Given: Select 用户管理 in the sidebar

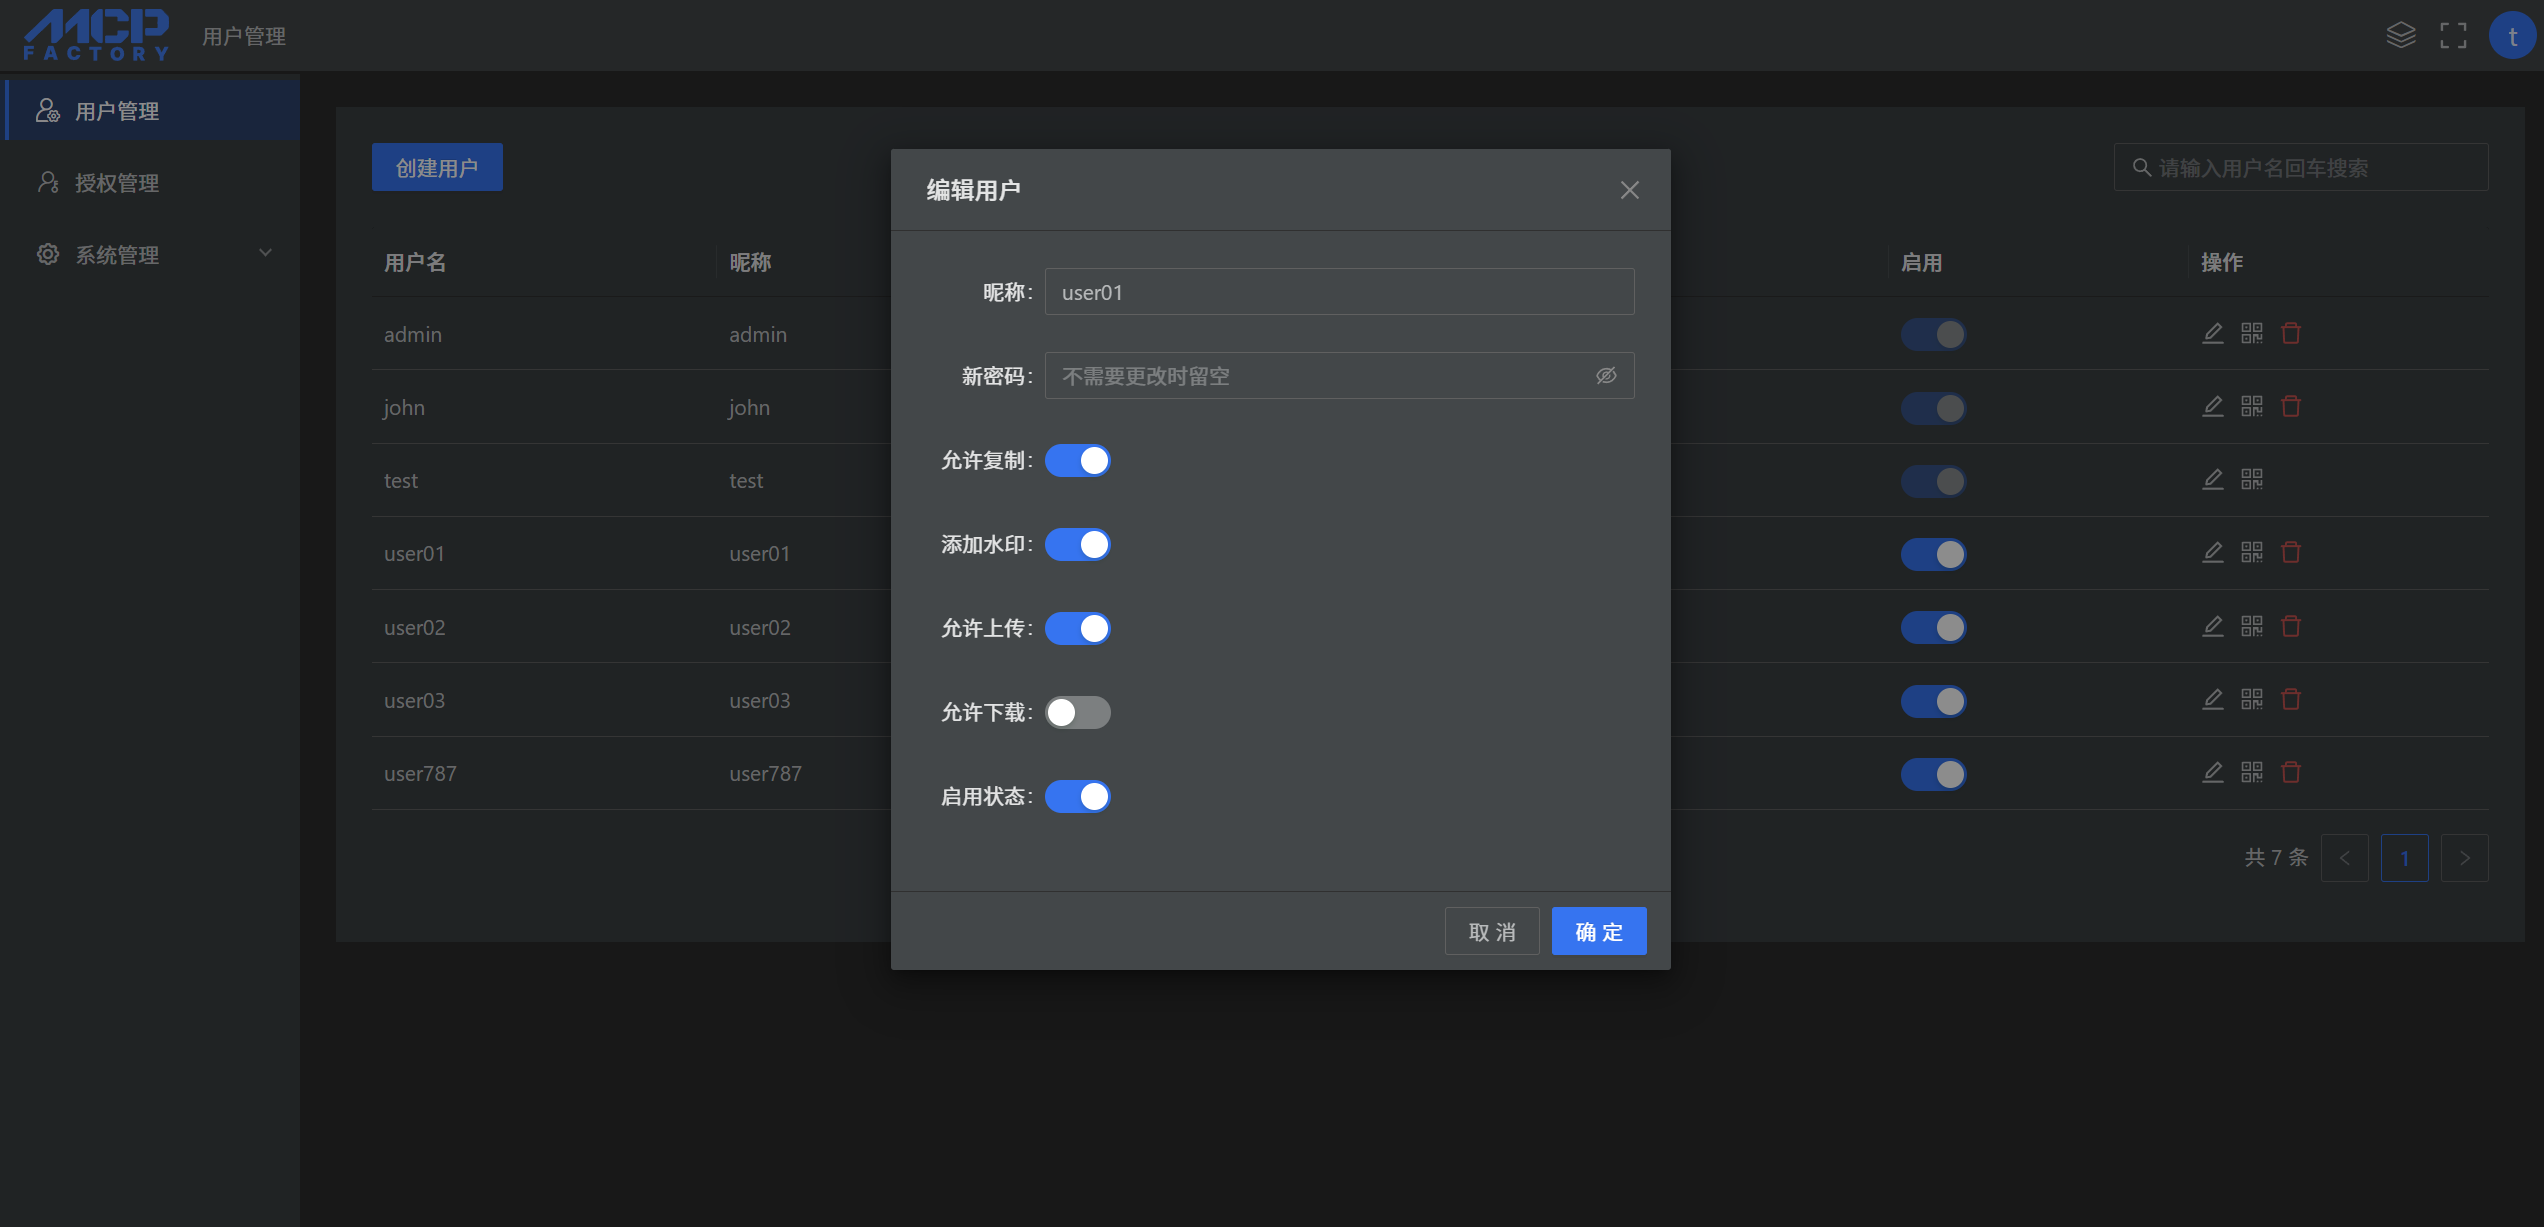Looking at the screenshot, I should [x=117, y=111].
